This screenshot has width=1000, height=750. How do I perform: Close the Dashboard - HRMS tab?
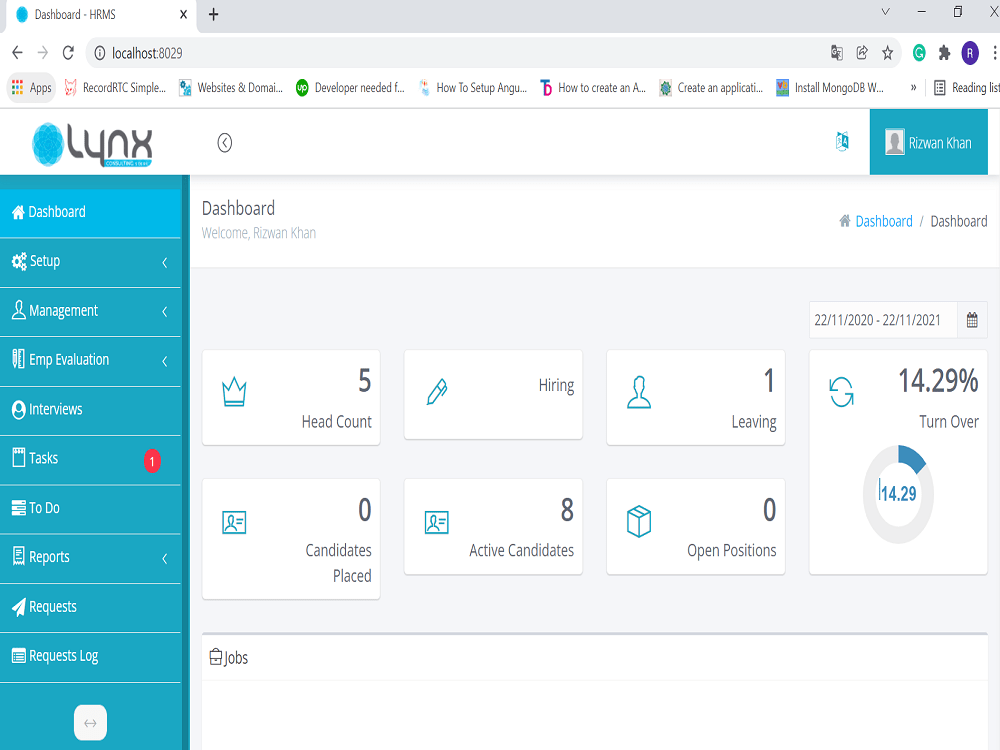[x=183, y=15]
